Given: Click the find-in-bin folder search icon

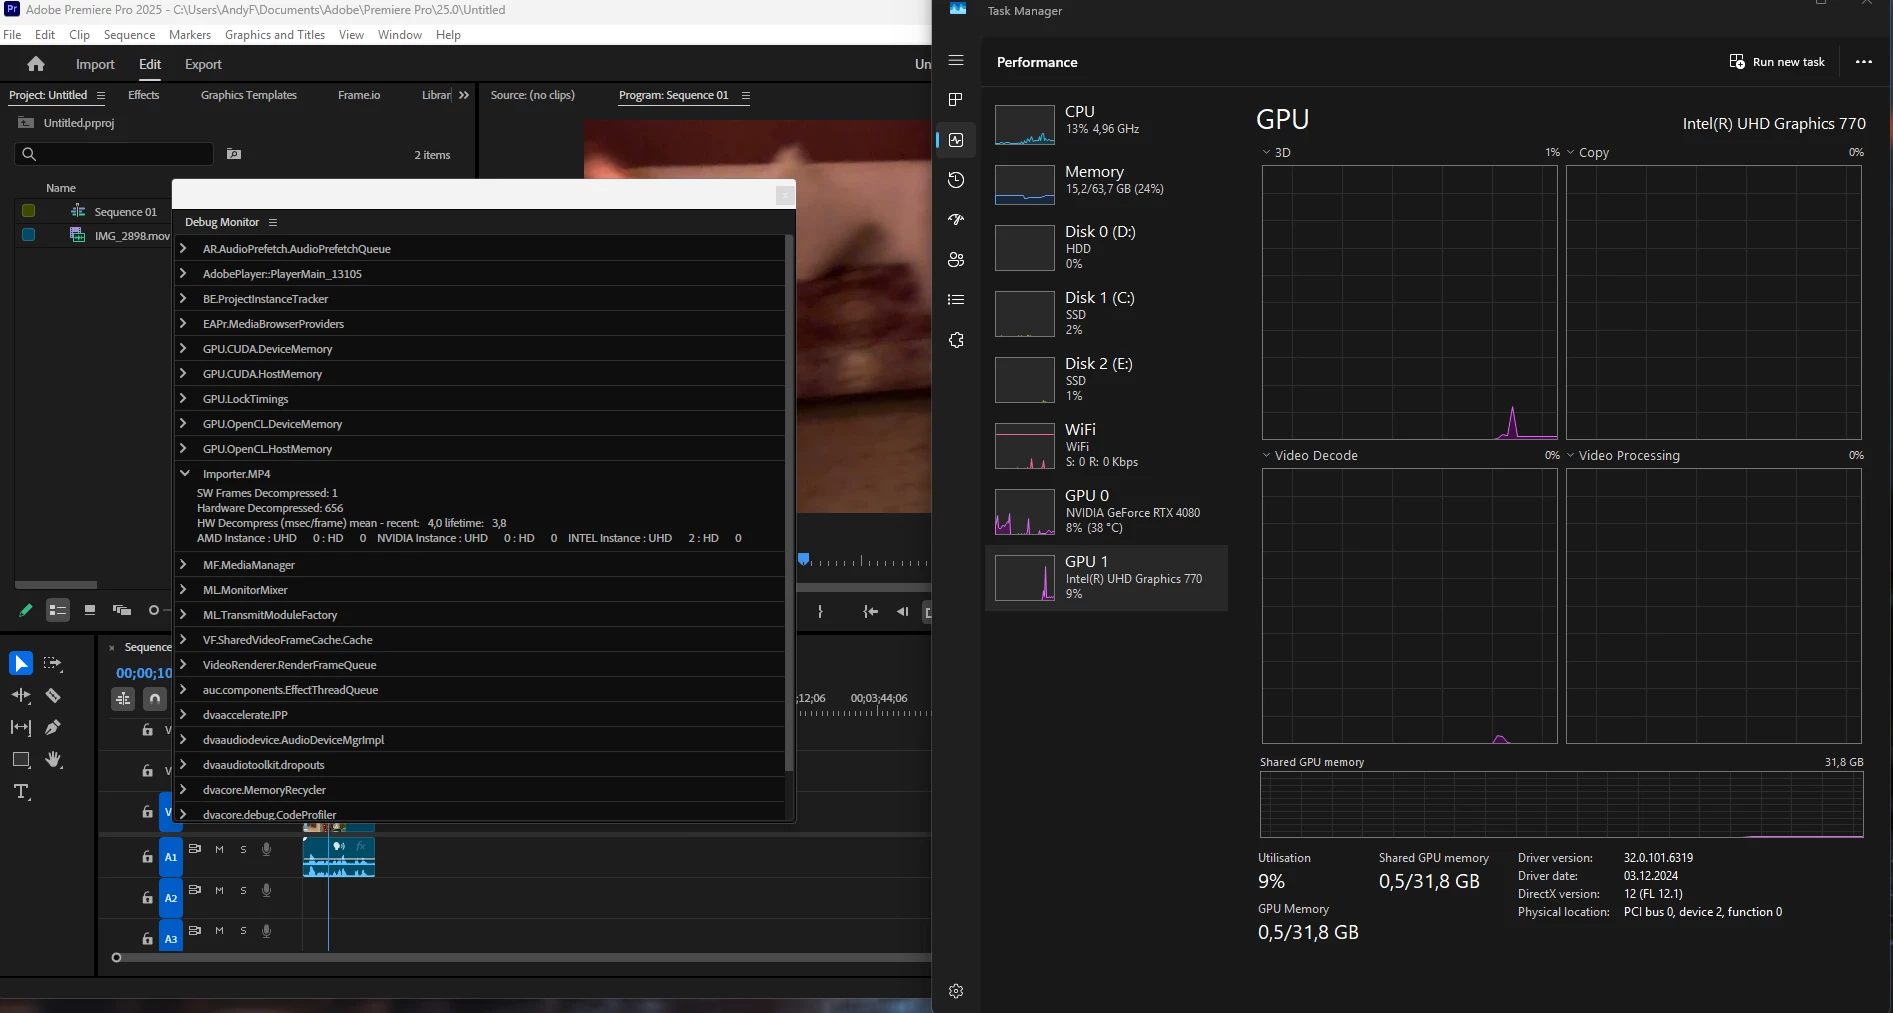Looking at the screenshot, I should [x=234, y=154].
